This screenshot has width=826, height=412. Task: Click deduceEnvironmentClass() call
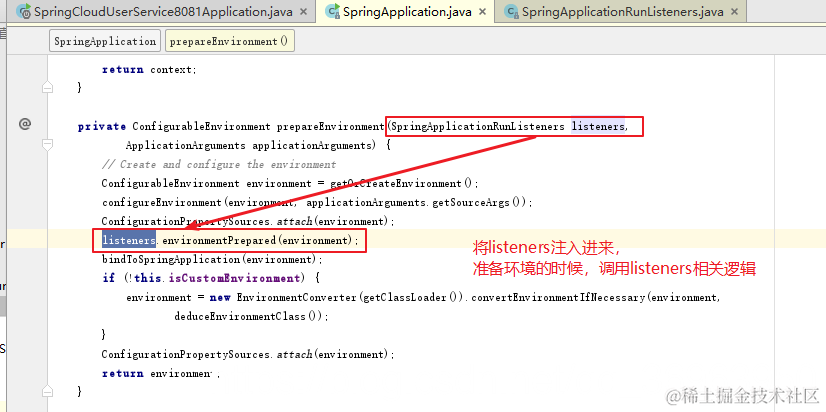point(248,316)
